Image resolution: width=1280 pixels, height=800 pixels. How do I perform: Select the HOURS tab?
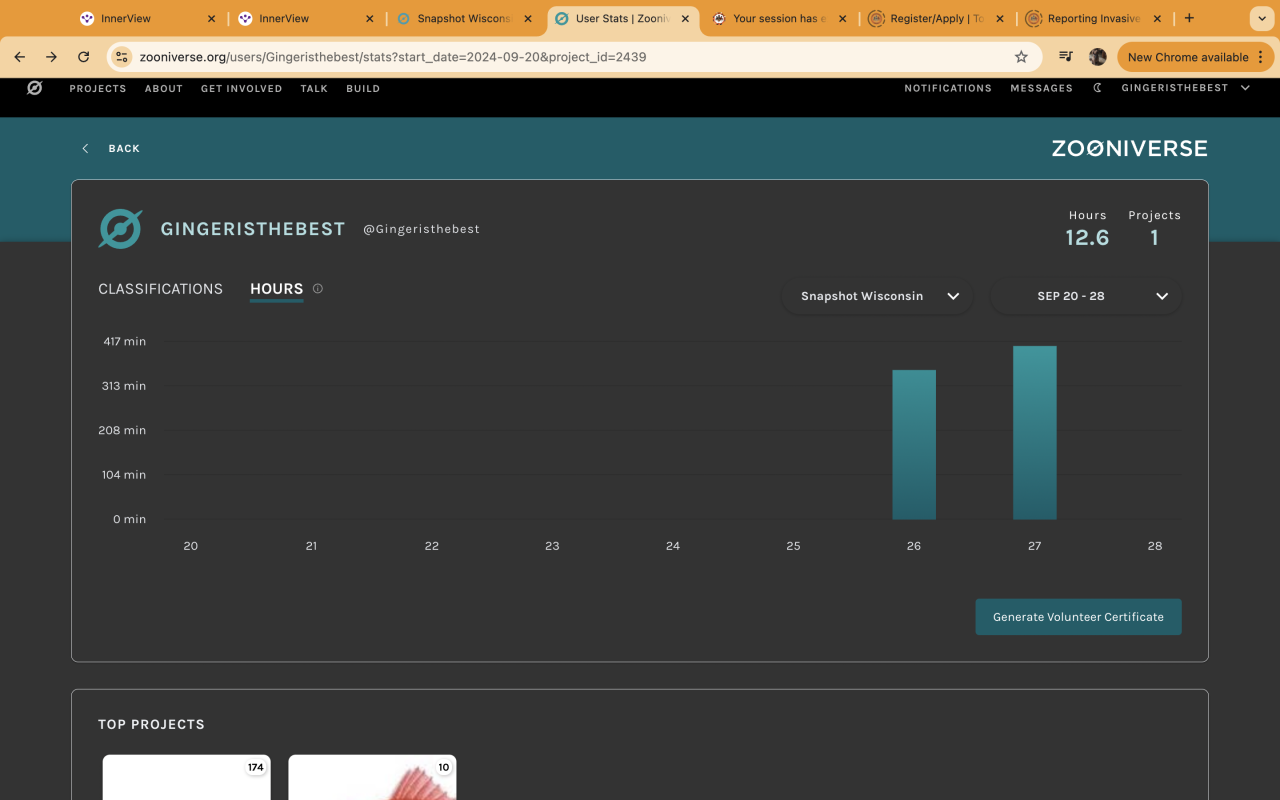point(276,289)
